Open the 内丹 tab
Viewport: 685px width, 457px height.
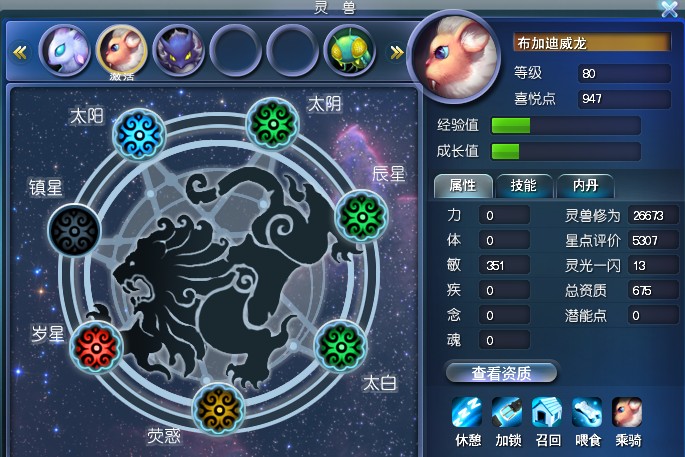point(585,186)
